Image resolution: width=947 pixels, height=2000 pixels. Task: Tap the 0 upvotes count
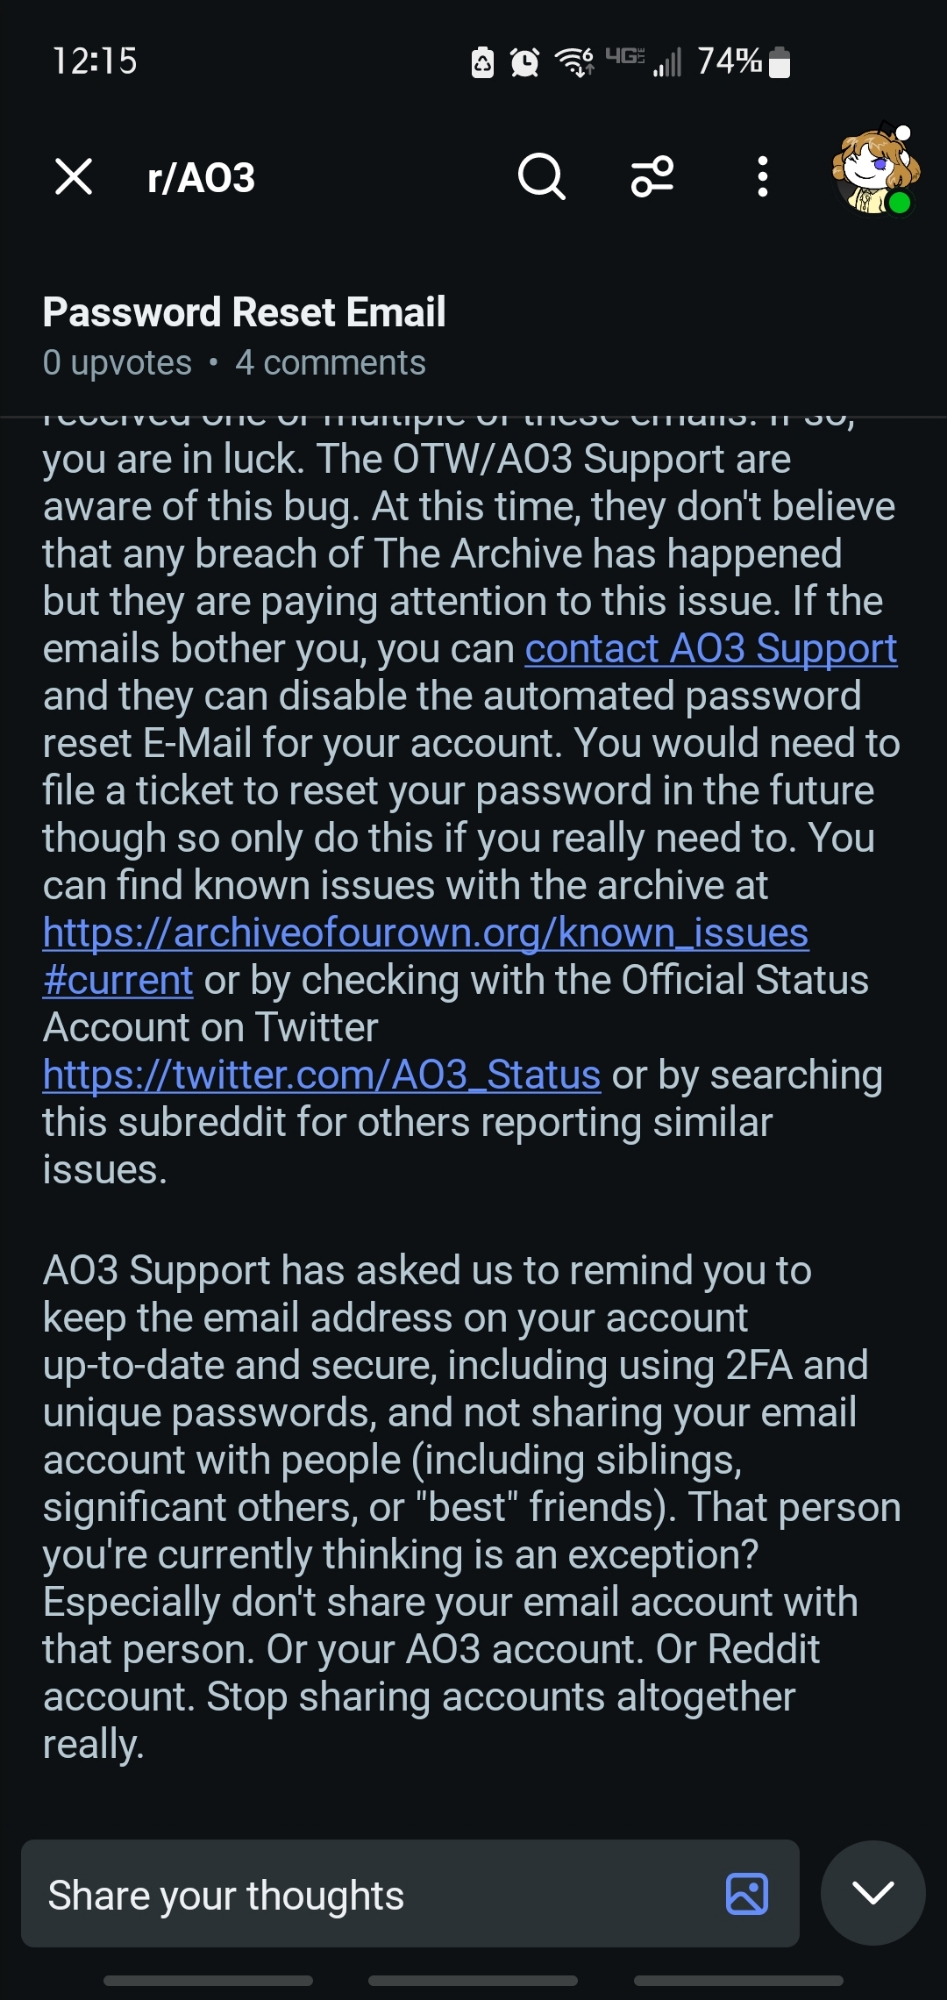[117, 363]
